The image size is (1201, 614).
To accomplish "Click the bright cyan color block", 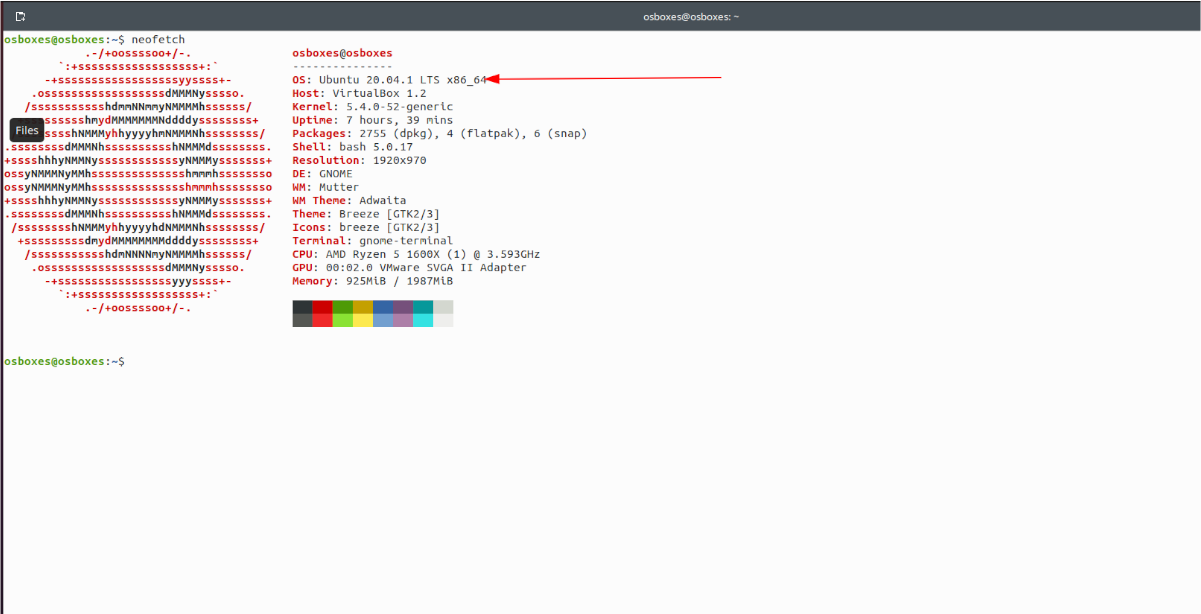I will [423, 320].
